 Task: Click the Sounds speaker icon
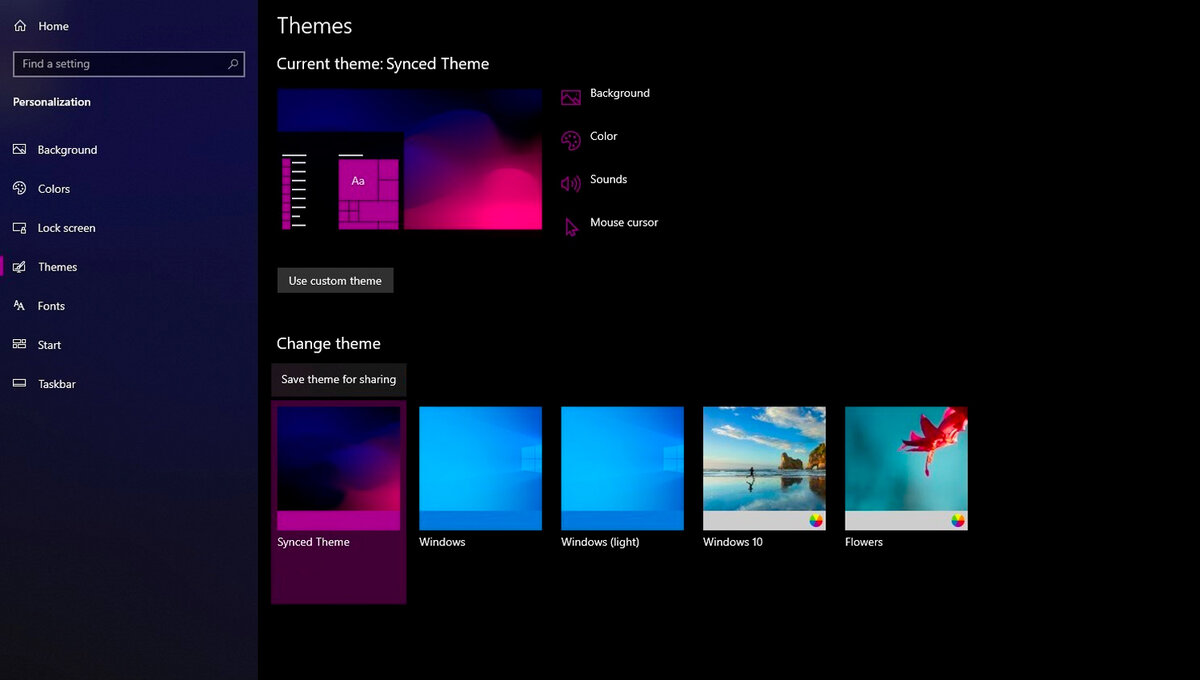[x=571, y=184]
